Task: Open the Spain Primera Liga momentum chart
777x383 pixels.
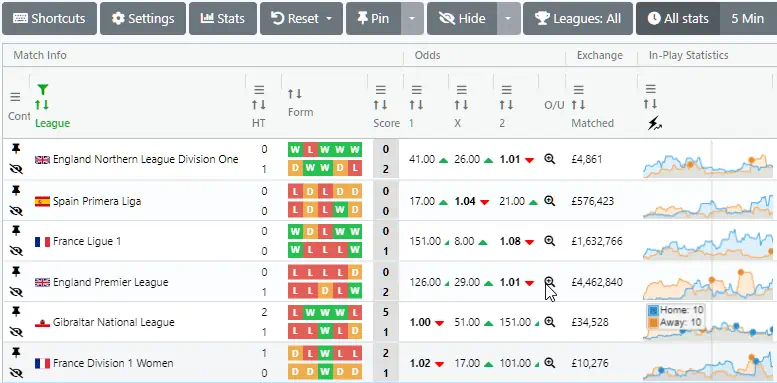Action: (708, 205)
